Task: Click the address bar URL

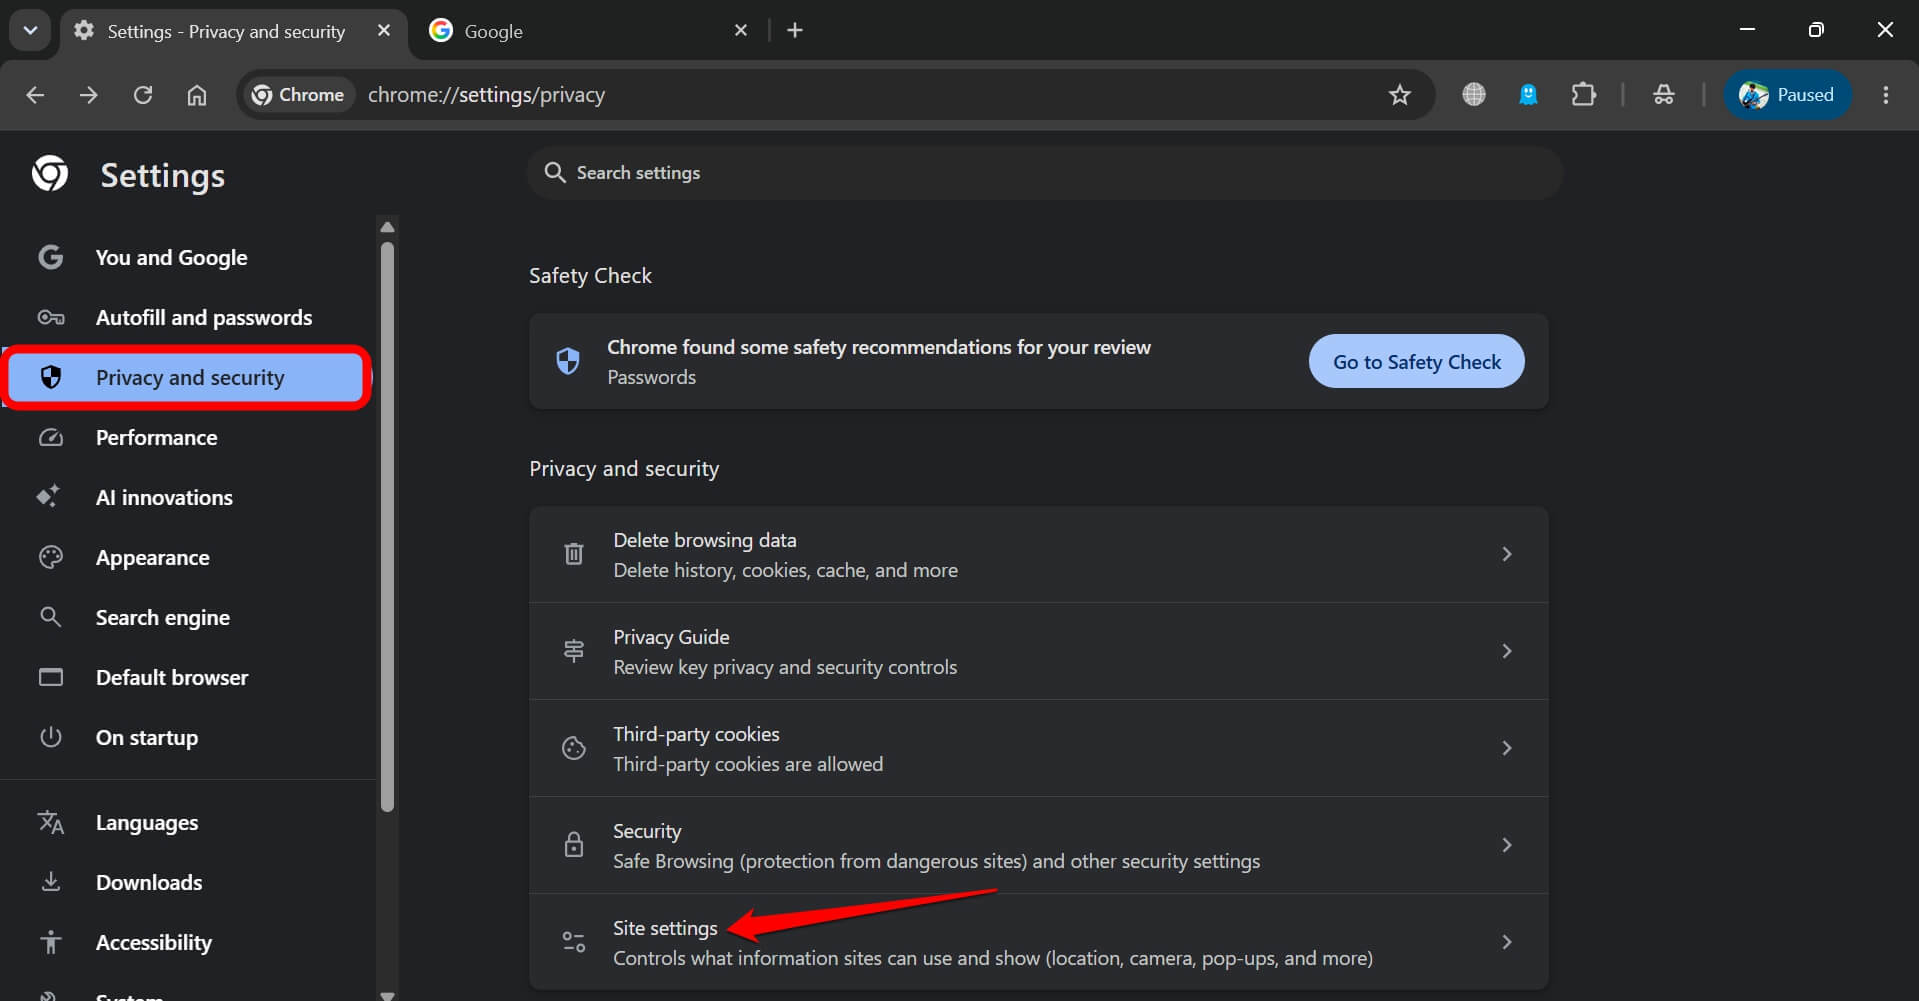Action: [x=486, y=95]
